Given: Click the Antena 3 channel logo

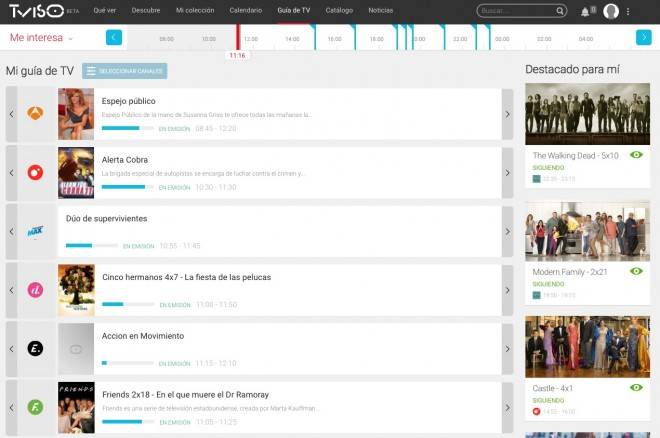Looking at the screenshot, I should click(x=35, y=113).
